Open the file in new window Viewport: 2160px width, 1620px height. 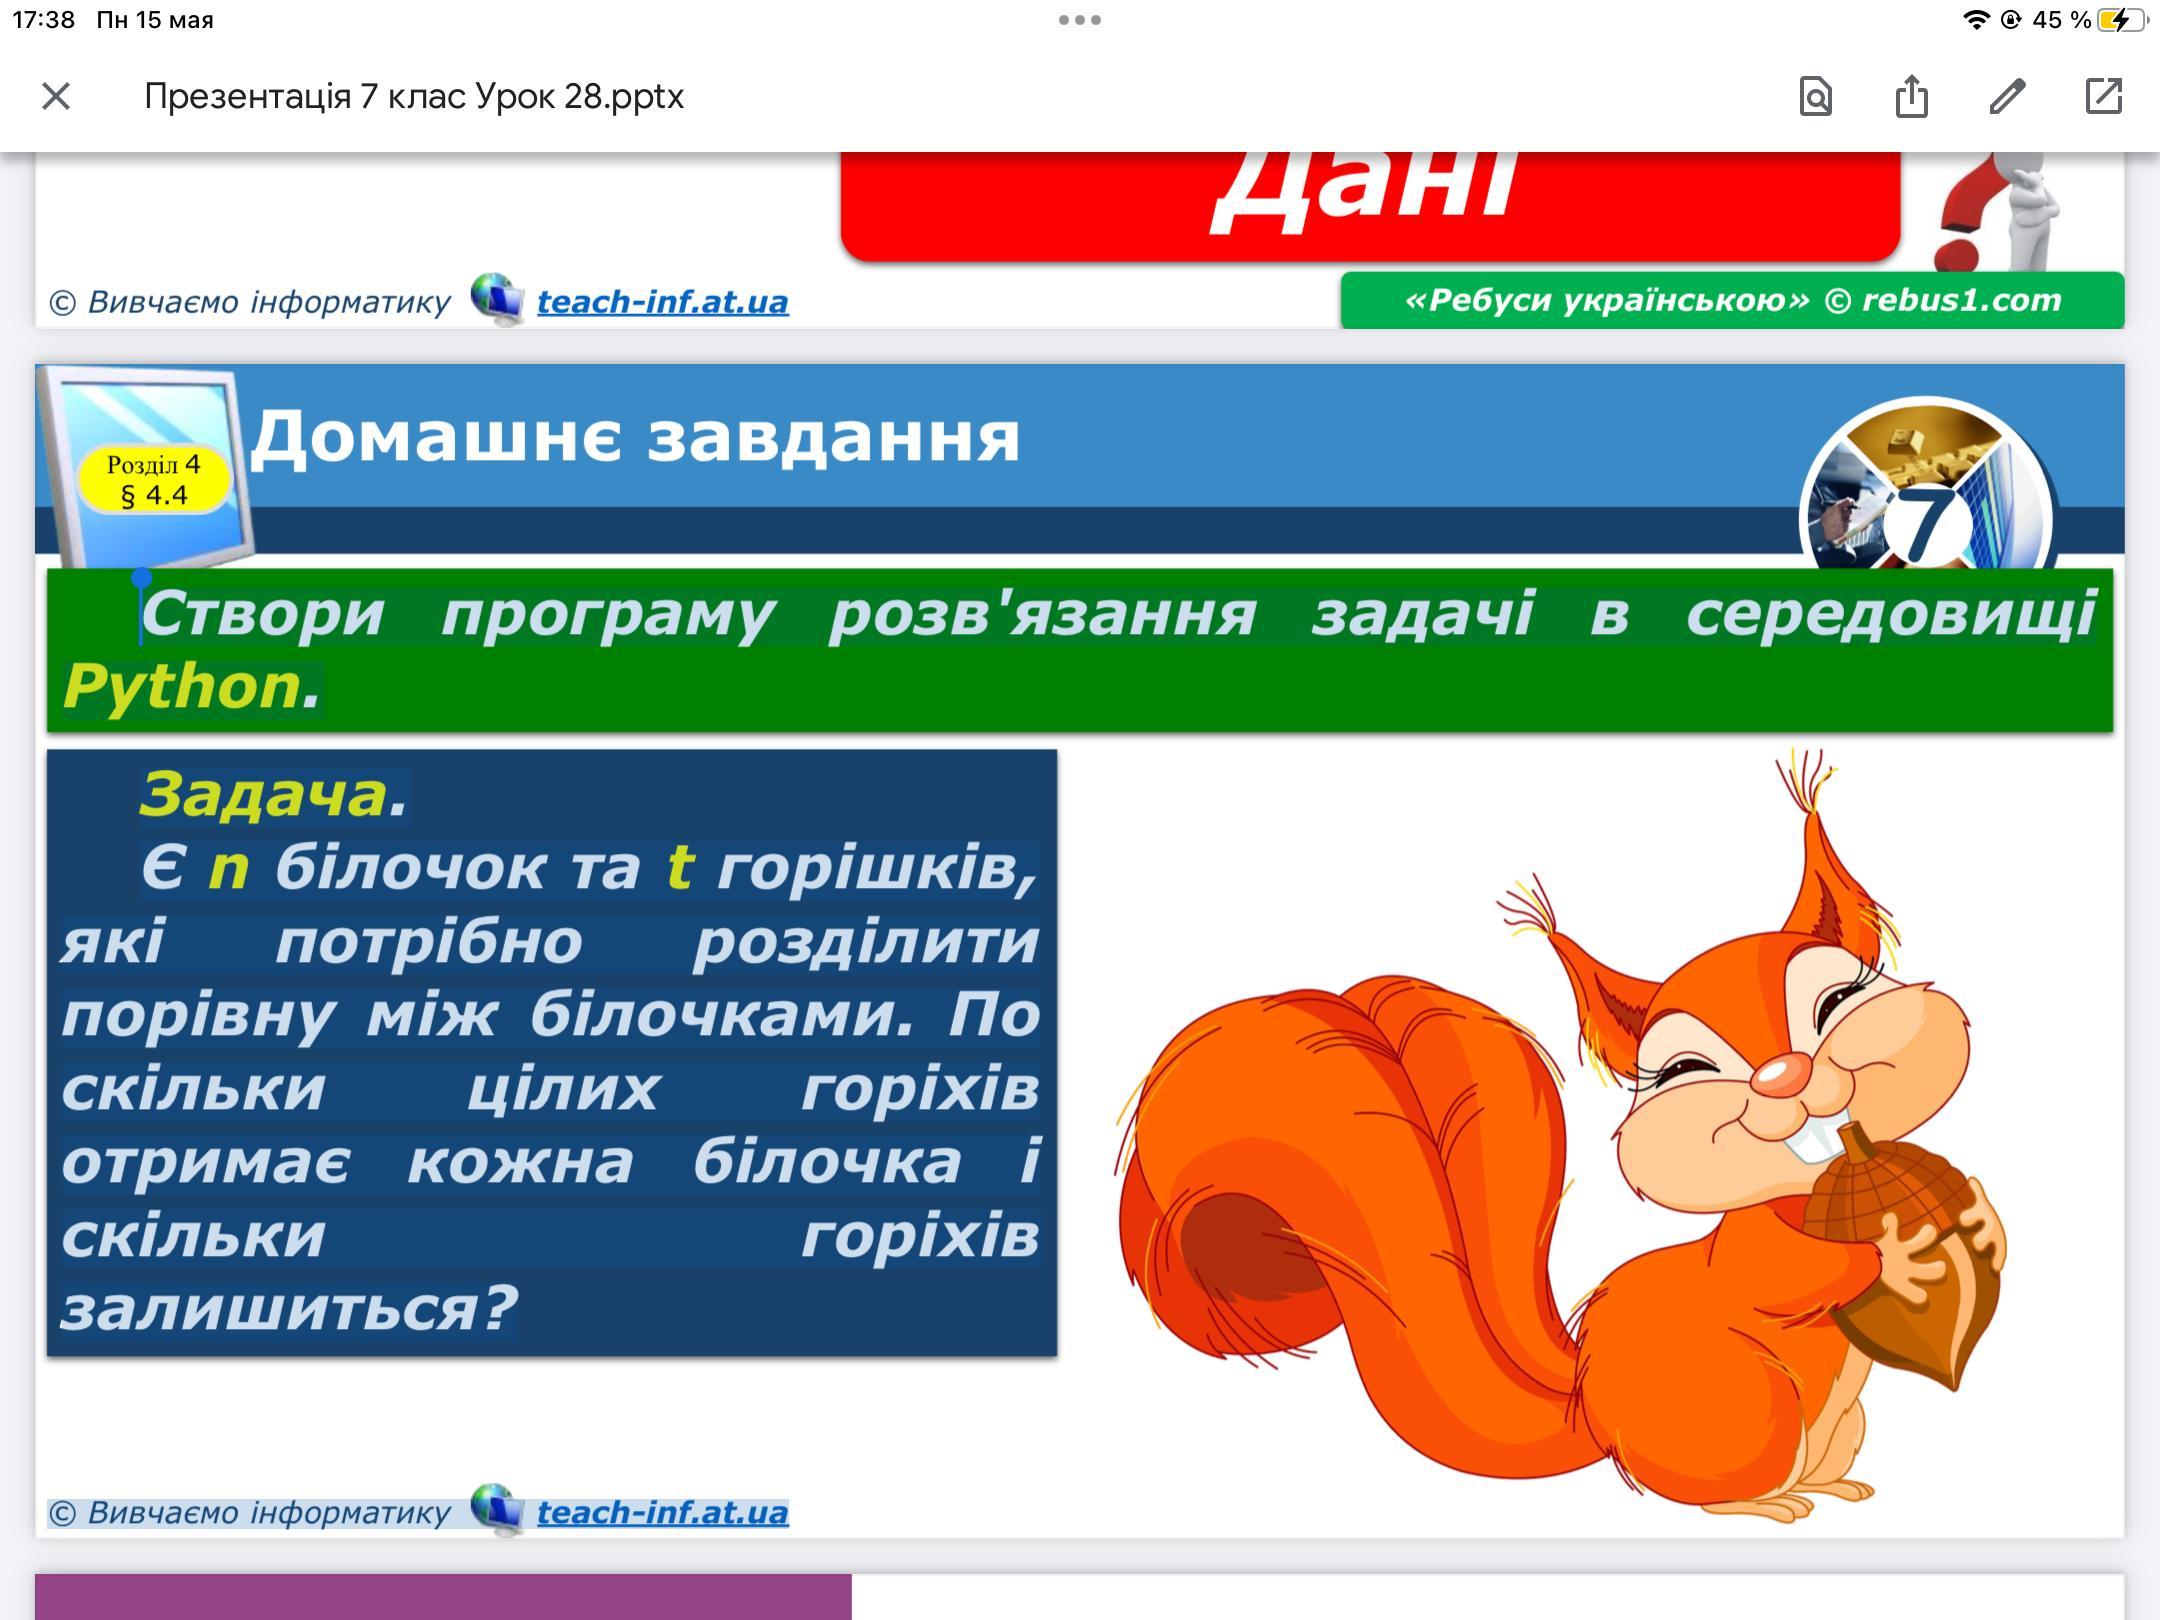coord(2103,97)
